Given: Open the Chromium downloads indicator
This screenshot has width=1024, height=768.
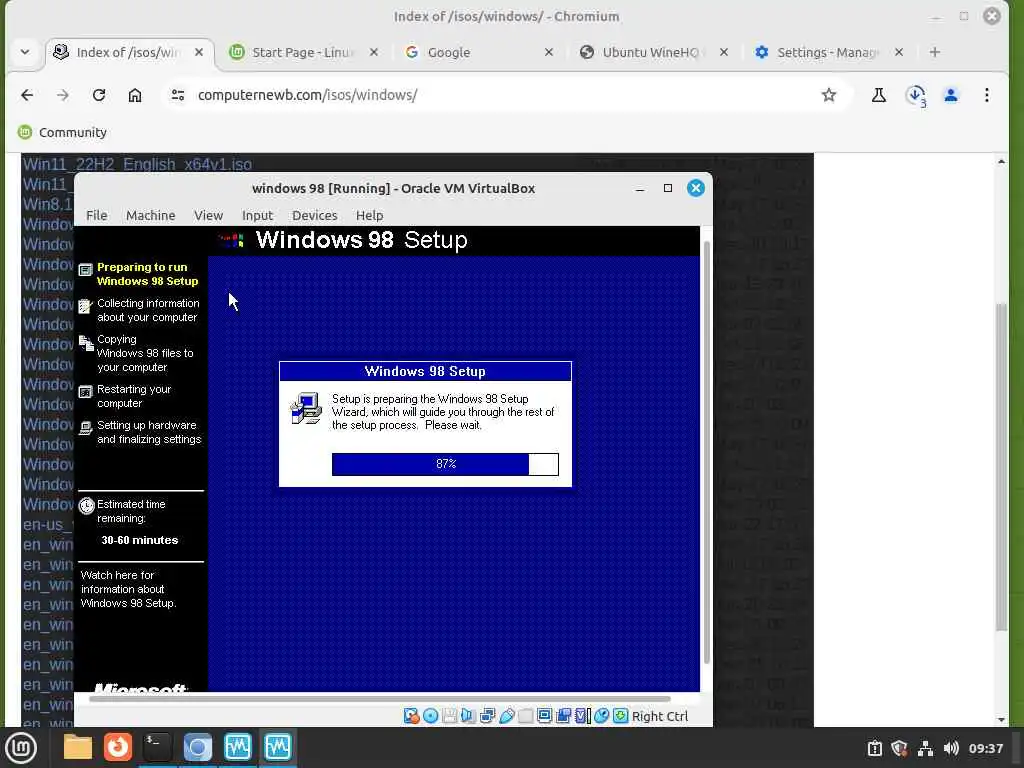Looking at the screenshot, I should pyautogui.click(x=916, y=95).
